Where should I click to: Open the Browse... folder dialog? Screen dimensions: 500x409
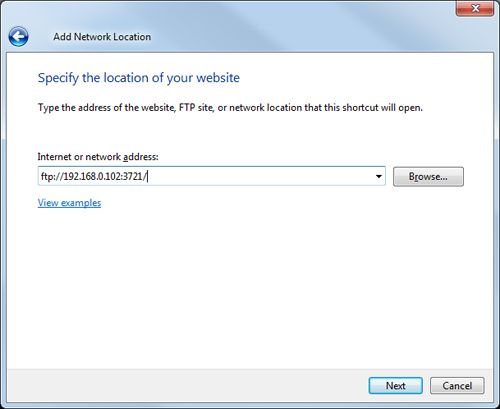click(x=428, y=176)
